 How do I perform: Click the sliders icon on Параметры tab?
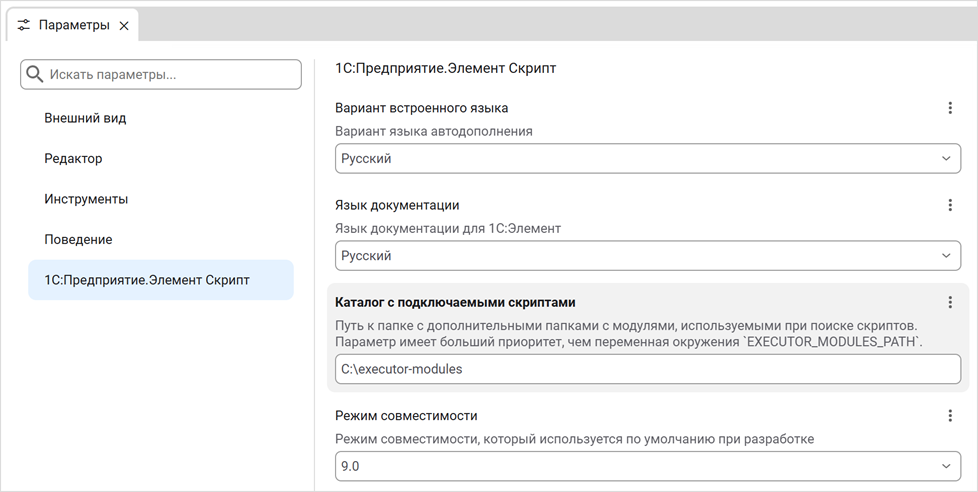click(24, 25)
